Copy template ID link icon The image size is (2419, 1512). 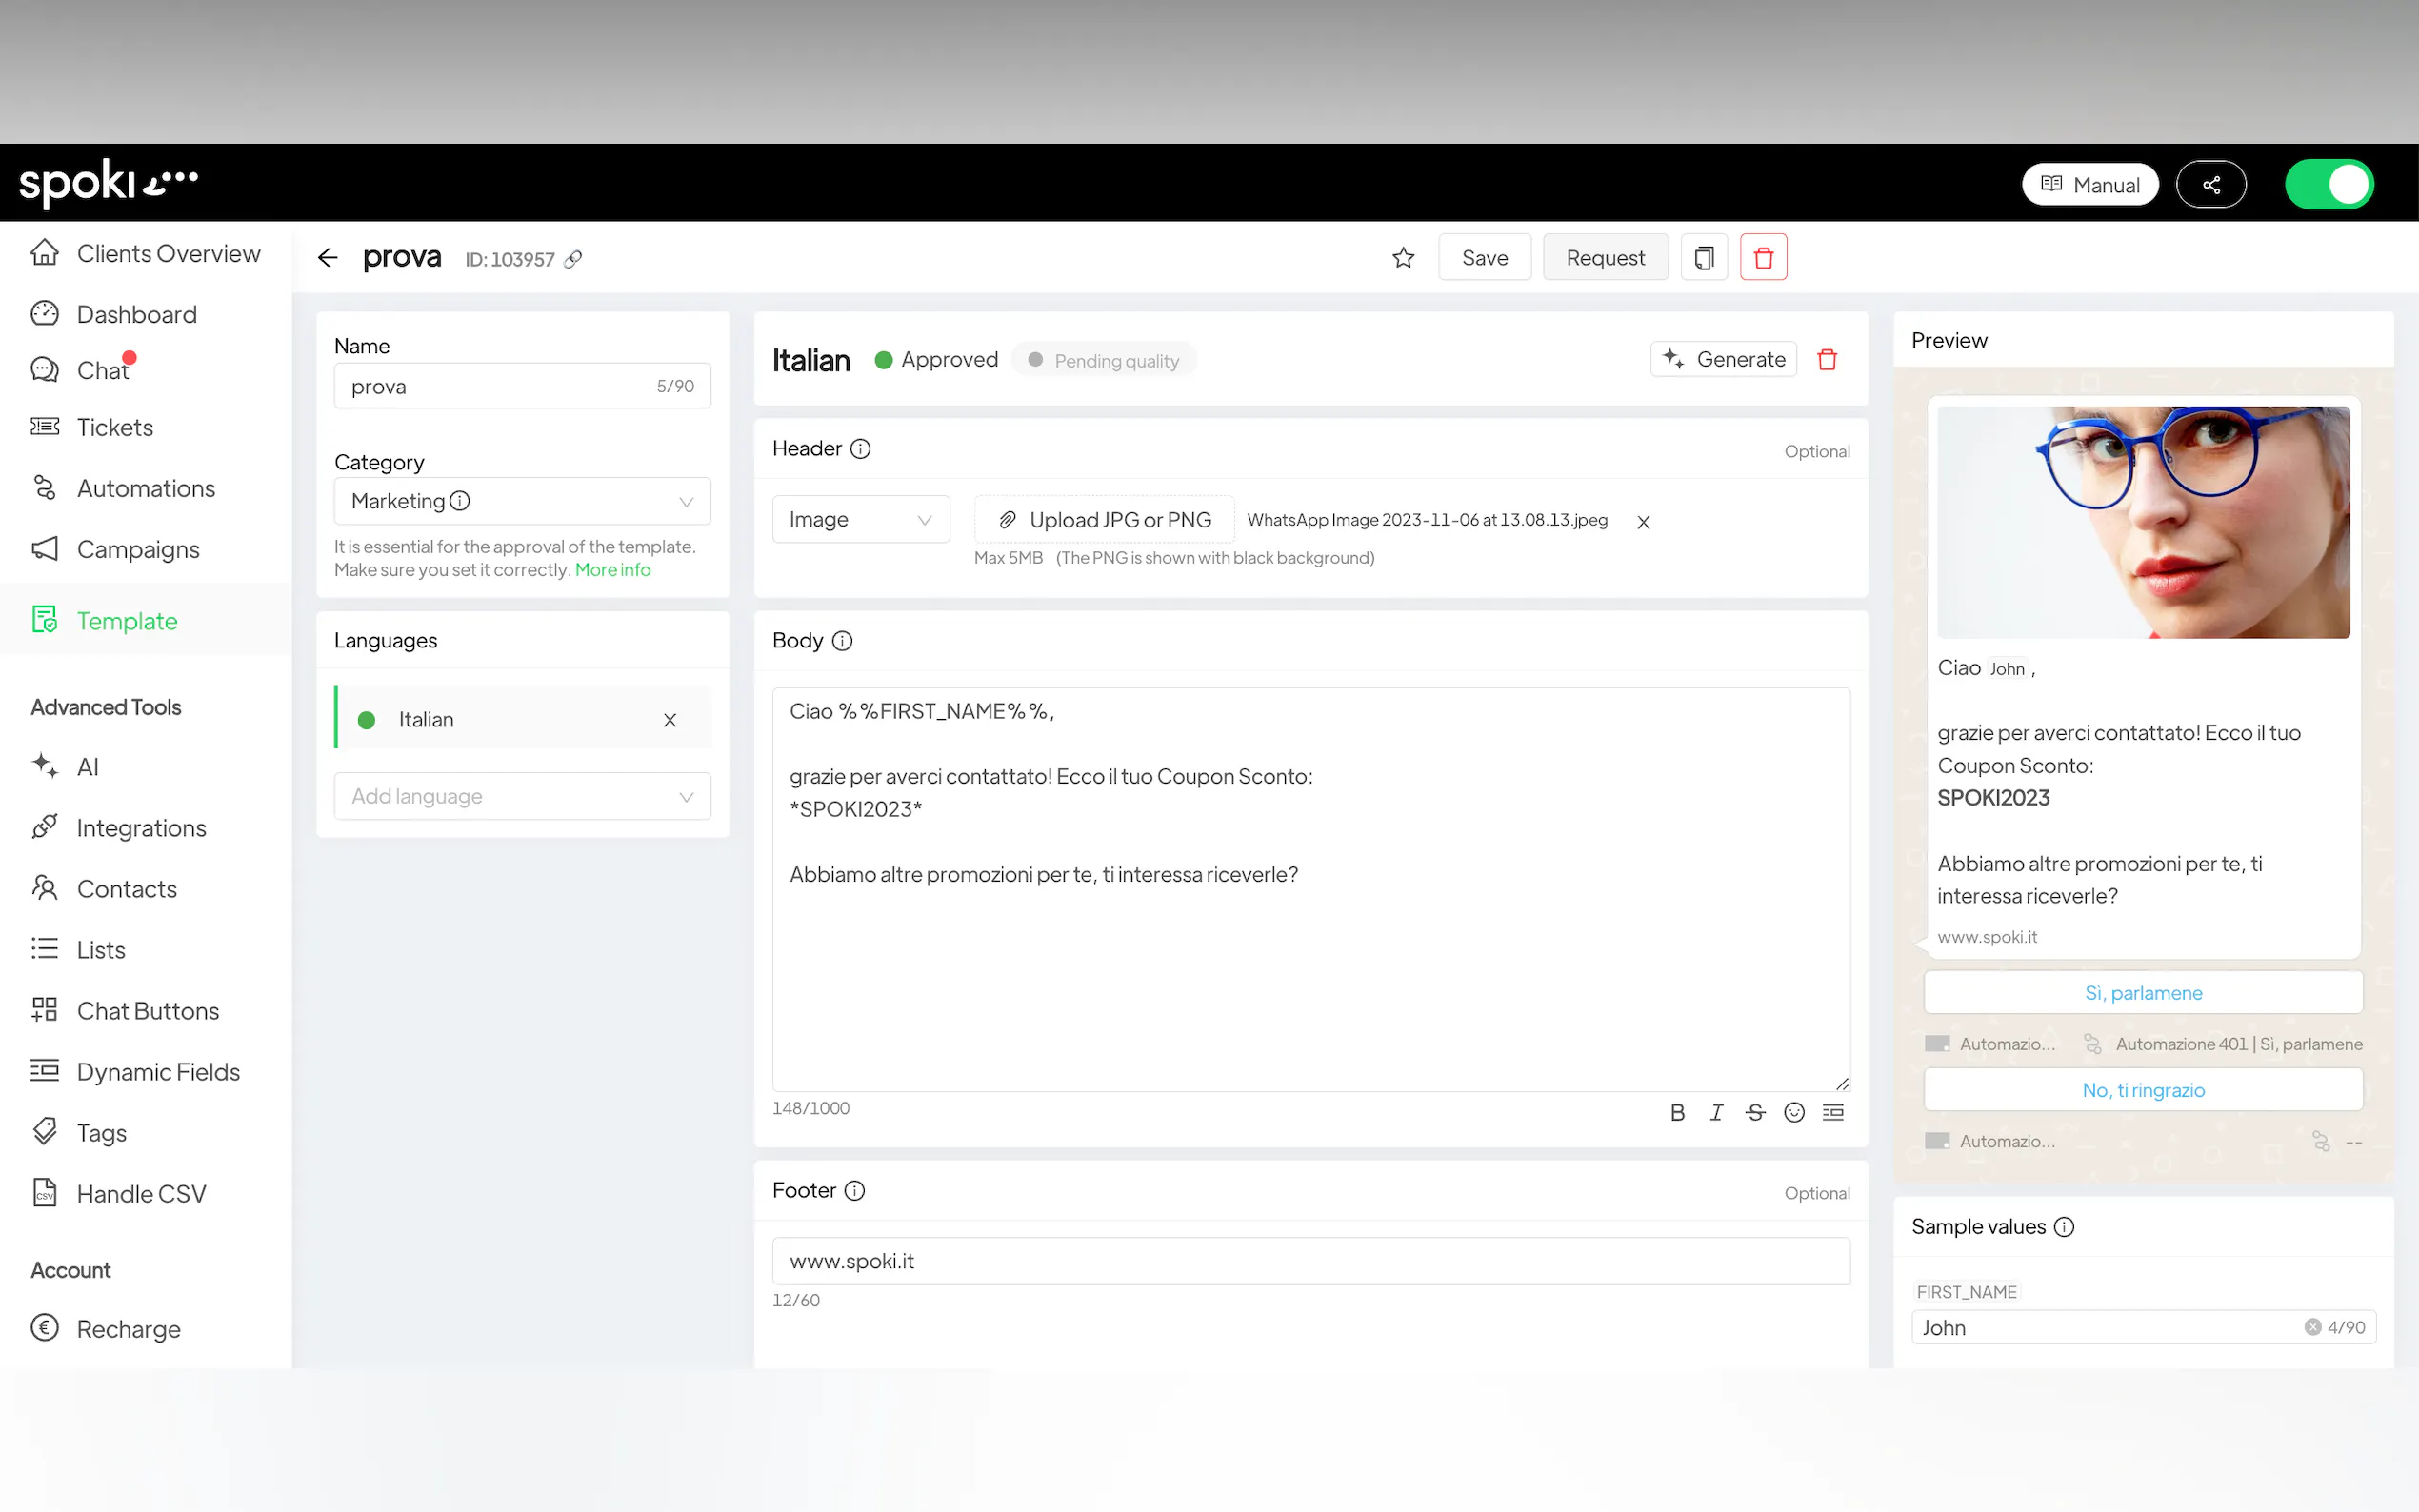point(573,260)
